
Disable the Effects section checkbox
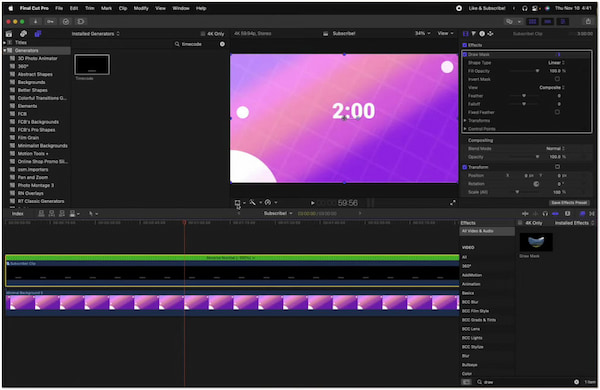[465, 45]
